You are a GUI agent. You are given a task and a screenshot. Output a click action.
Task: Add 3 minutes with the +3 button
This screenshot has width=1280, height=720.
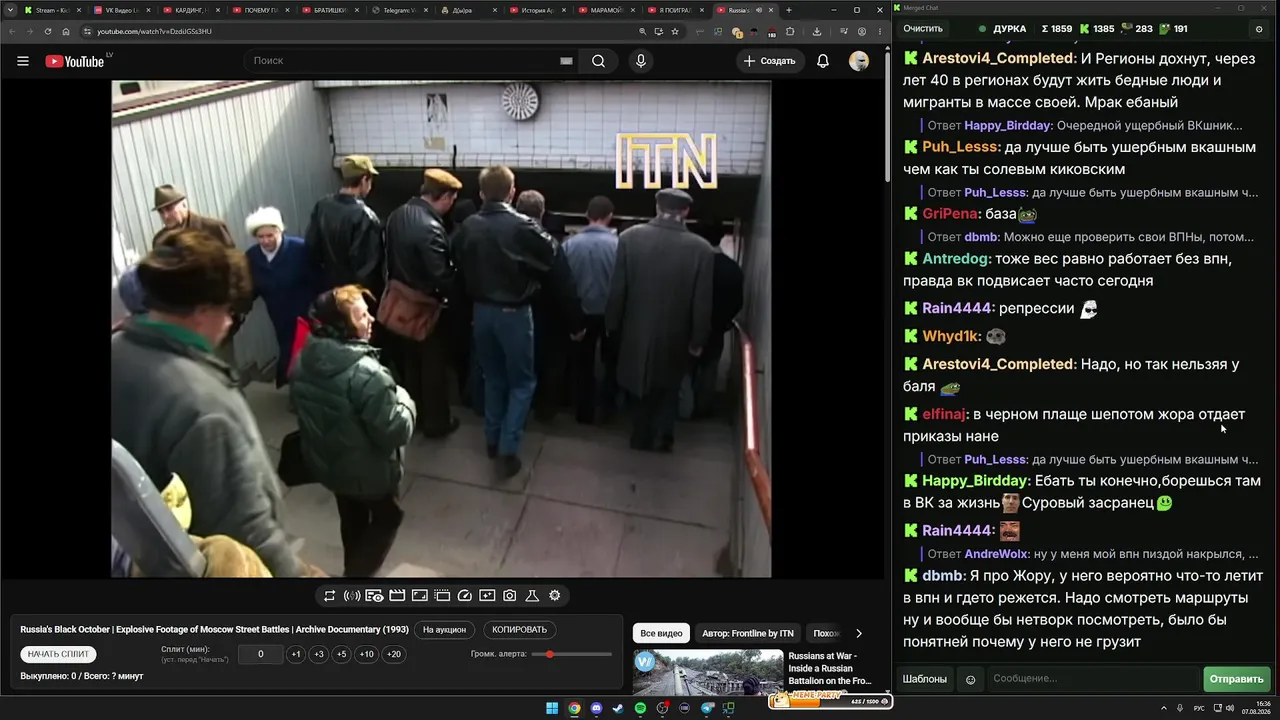click(x=319, y=654)
